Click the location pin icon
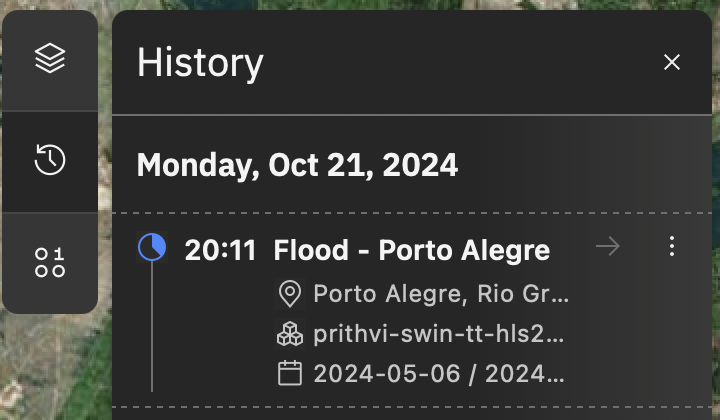Viewport: 720px width, 420px height. (x=289, y=294)
